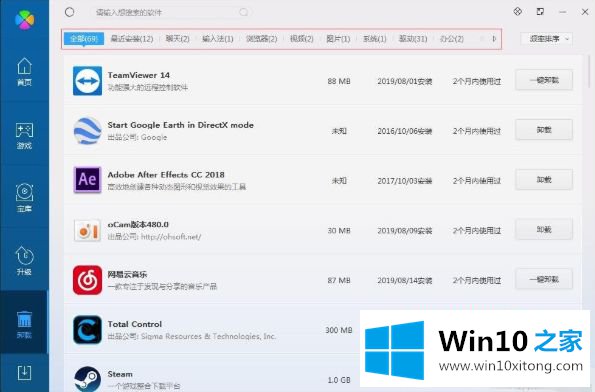Click the diamond skin icon in title bar
This screenshot has width=595, height=392.
click(518, 11)
